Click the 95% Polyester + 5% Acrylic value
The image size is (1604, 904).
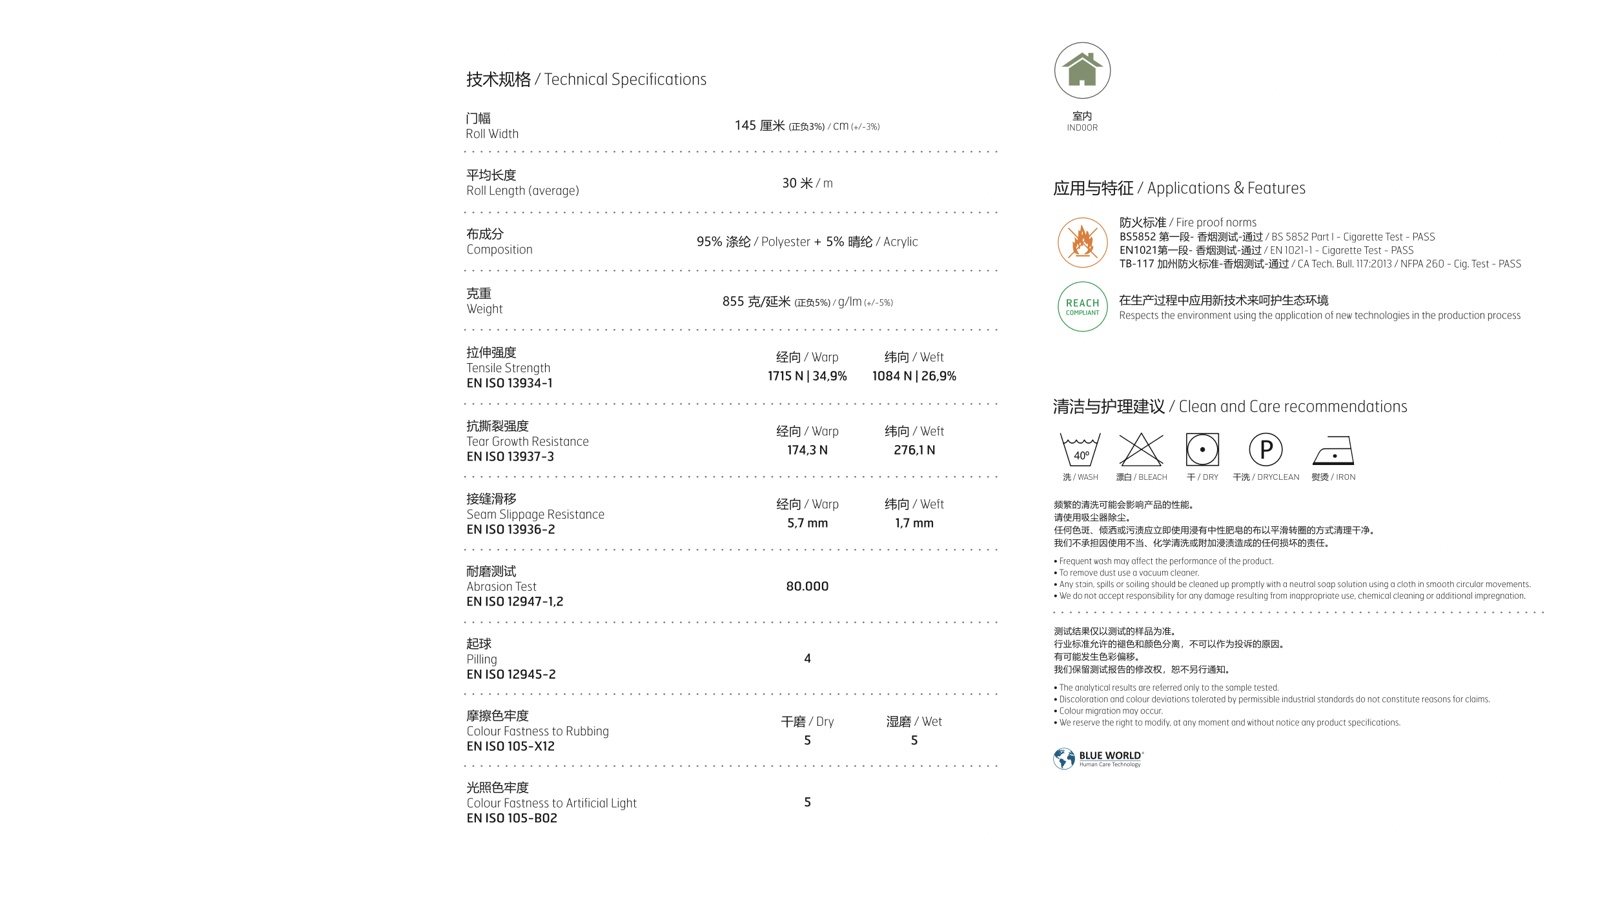point(807,242)
